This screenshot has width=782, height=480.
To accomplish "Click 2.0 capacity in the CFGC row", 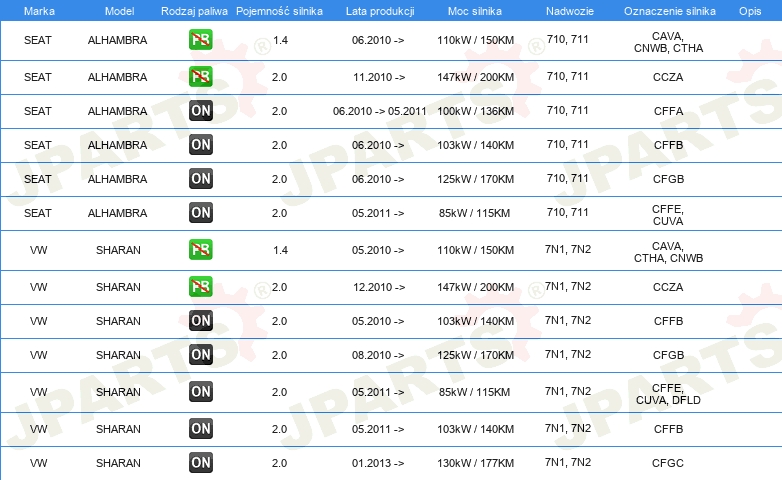I will tap(279, 463).
